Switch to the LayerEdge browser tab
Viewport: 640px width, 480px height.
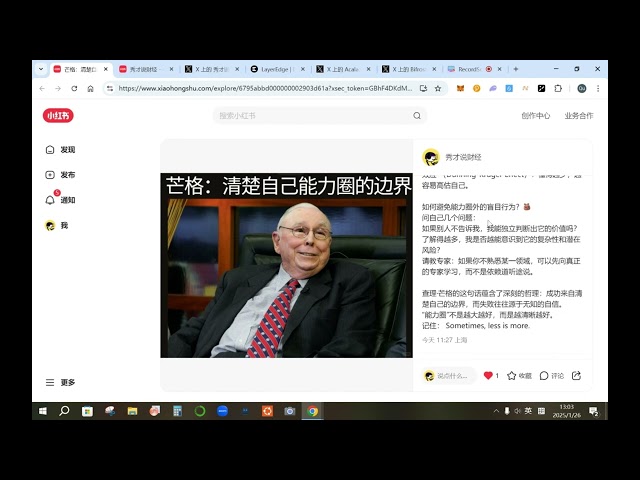point(278,69)
